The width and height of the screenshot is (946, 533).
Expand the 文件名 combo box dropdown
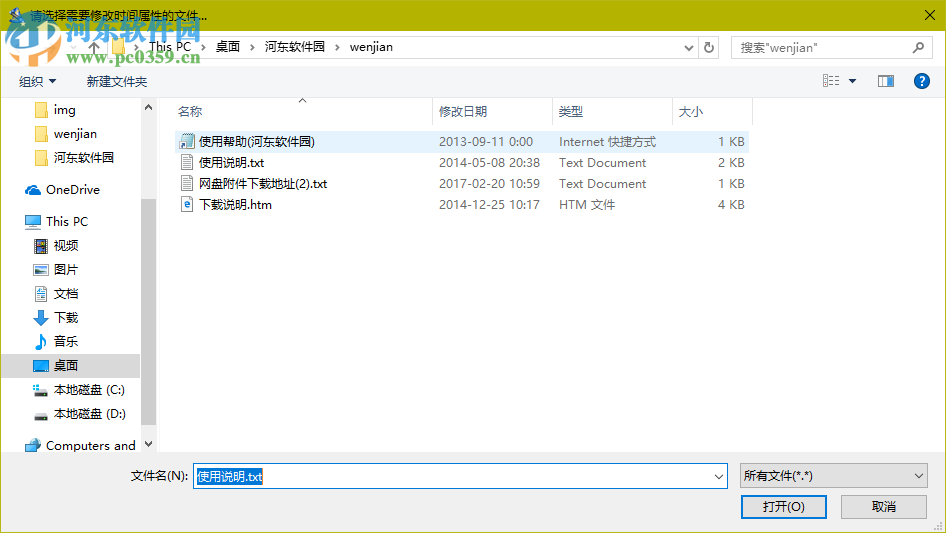[719, 476]
